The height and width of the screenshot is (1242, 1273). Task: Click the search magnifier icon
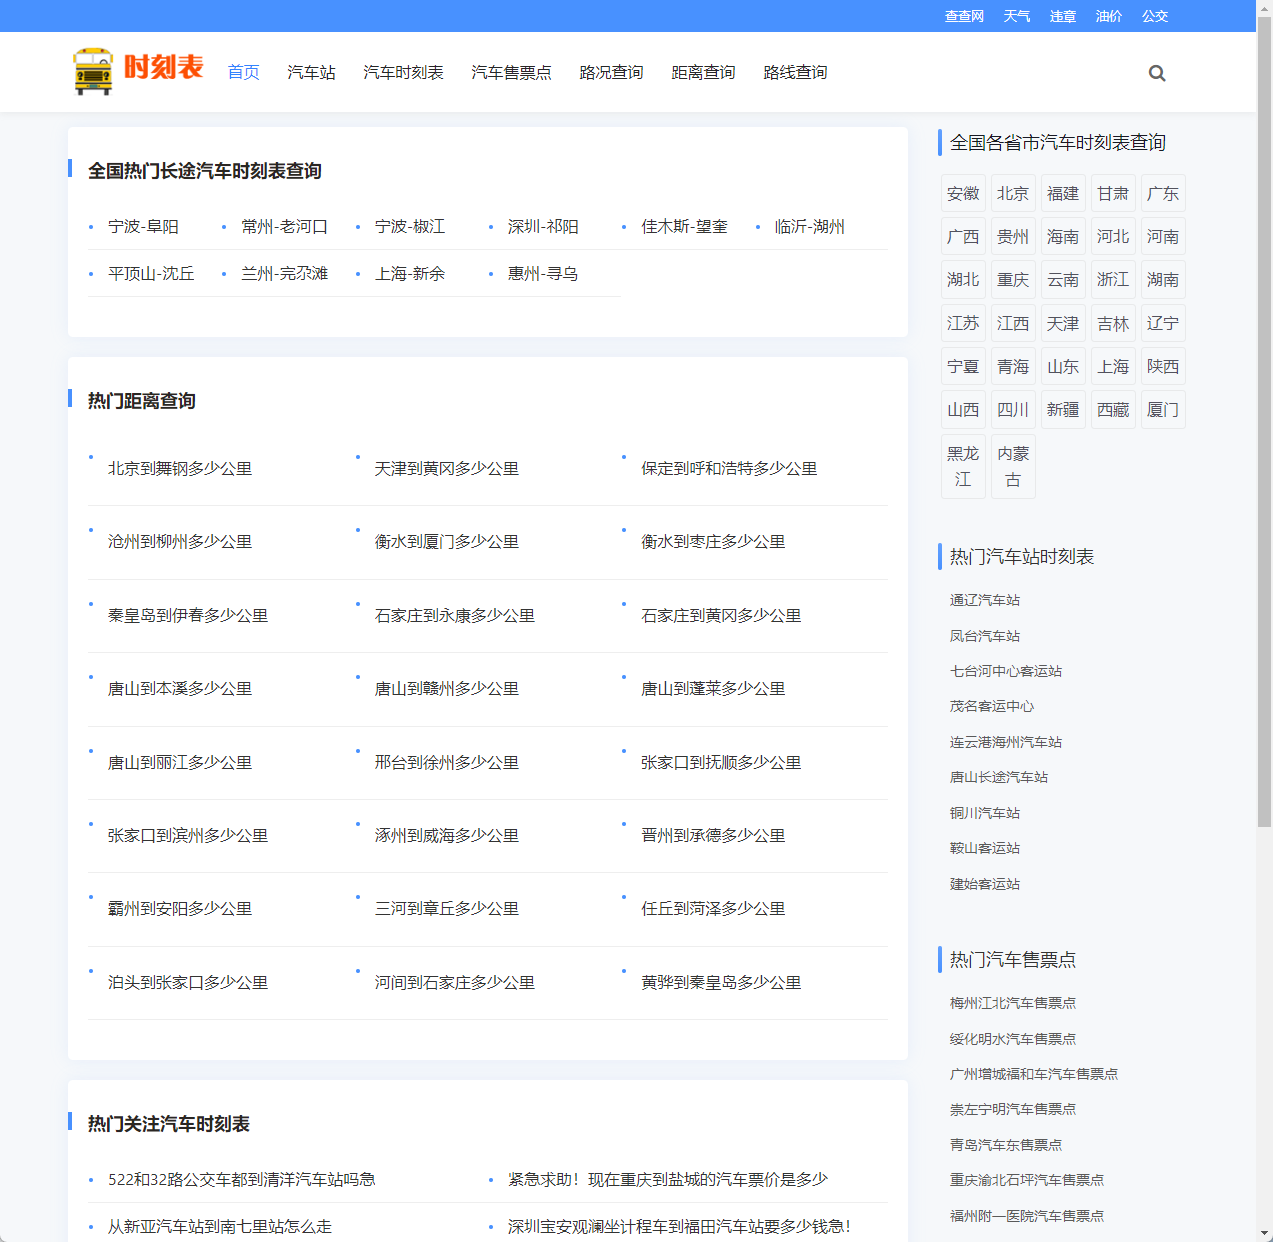coord(1157,72)
